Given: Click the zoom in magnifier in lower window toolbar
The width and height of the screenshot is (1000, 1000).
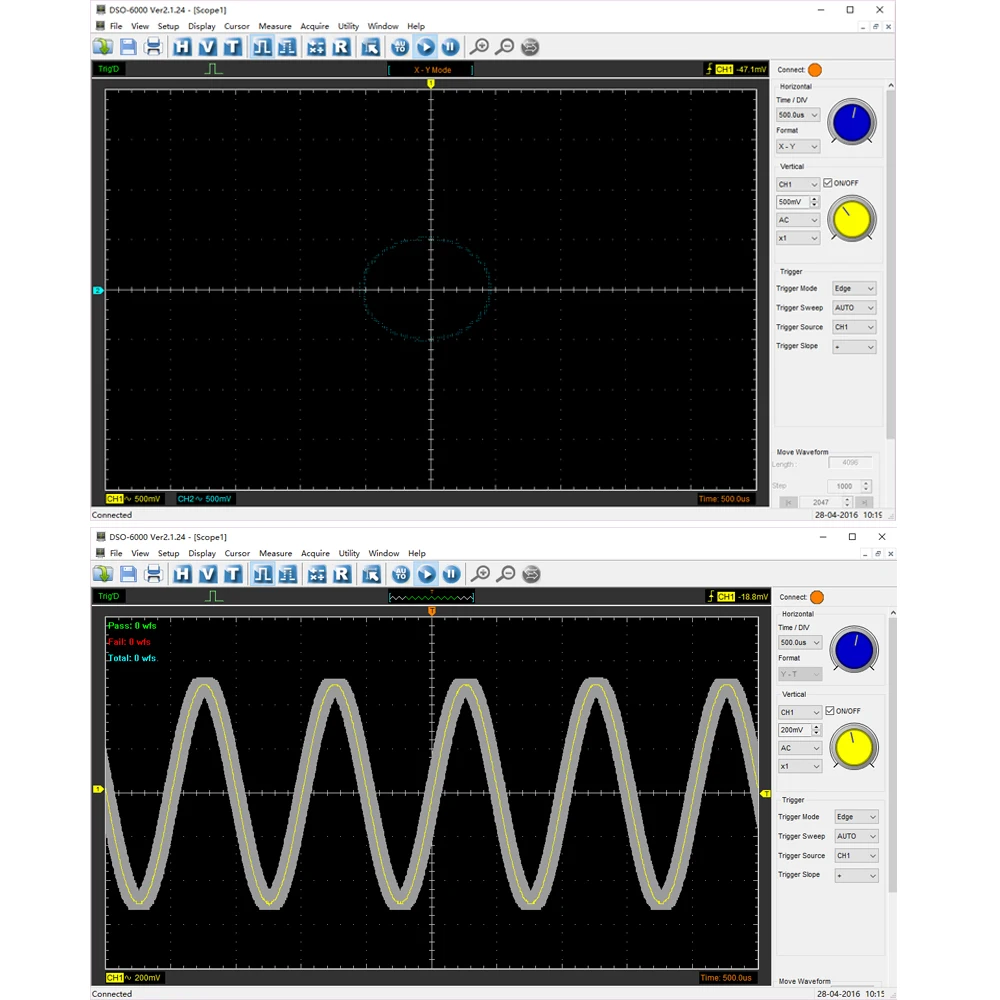Looking at the screenshot, I should pyautogui.click(x=481, y=574).
